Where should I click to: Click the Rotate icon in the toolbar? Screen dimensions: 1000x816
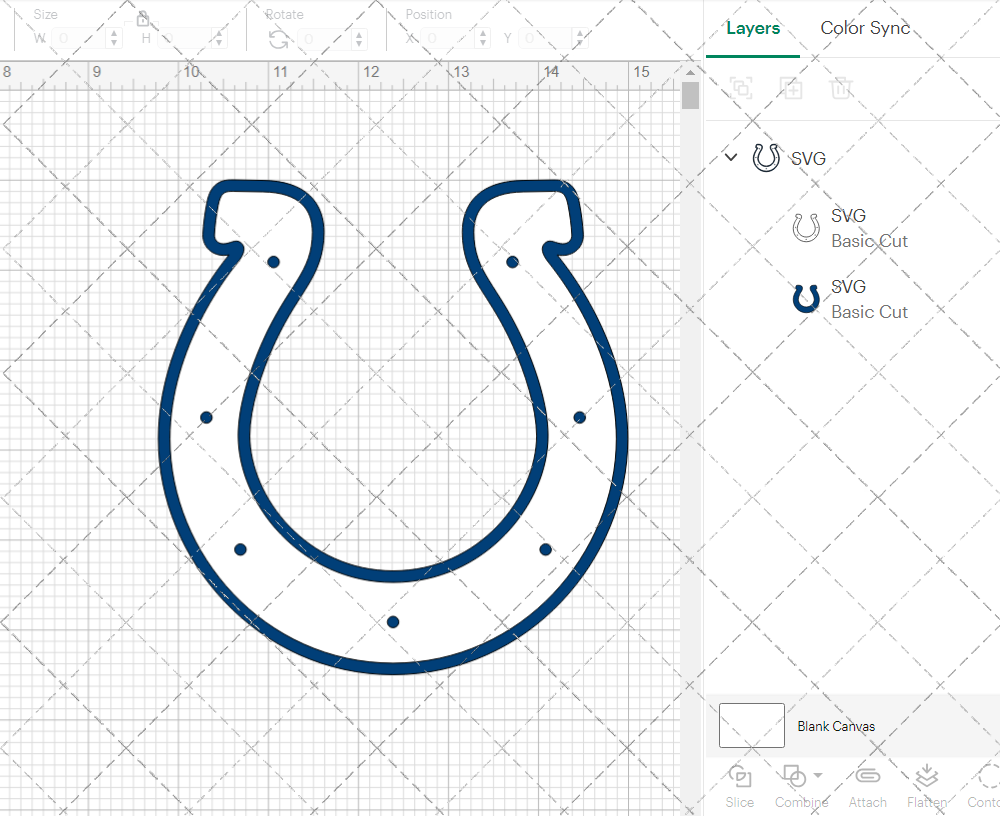278,39
